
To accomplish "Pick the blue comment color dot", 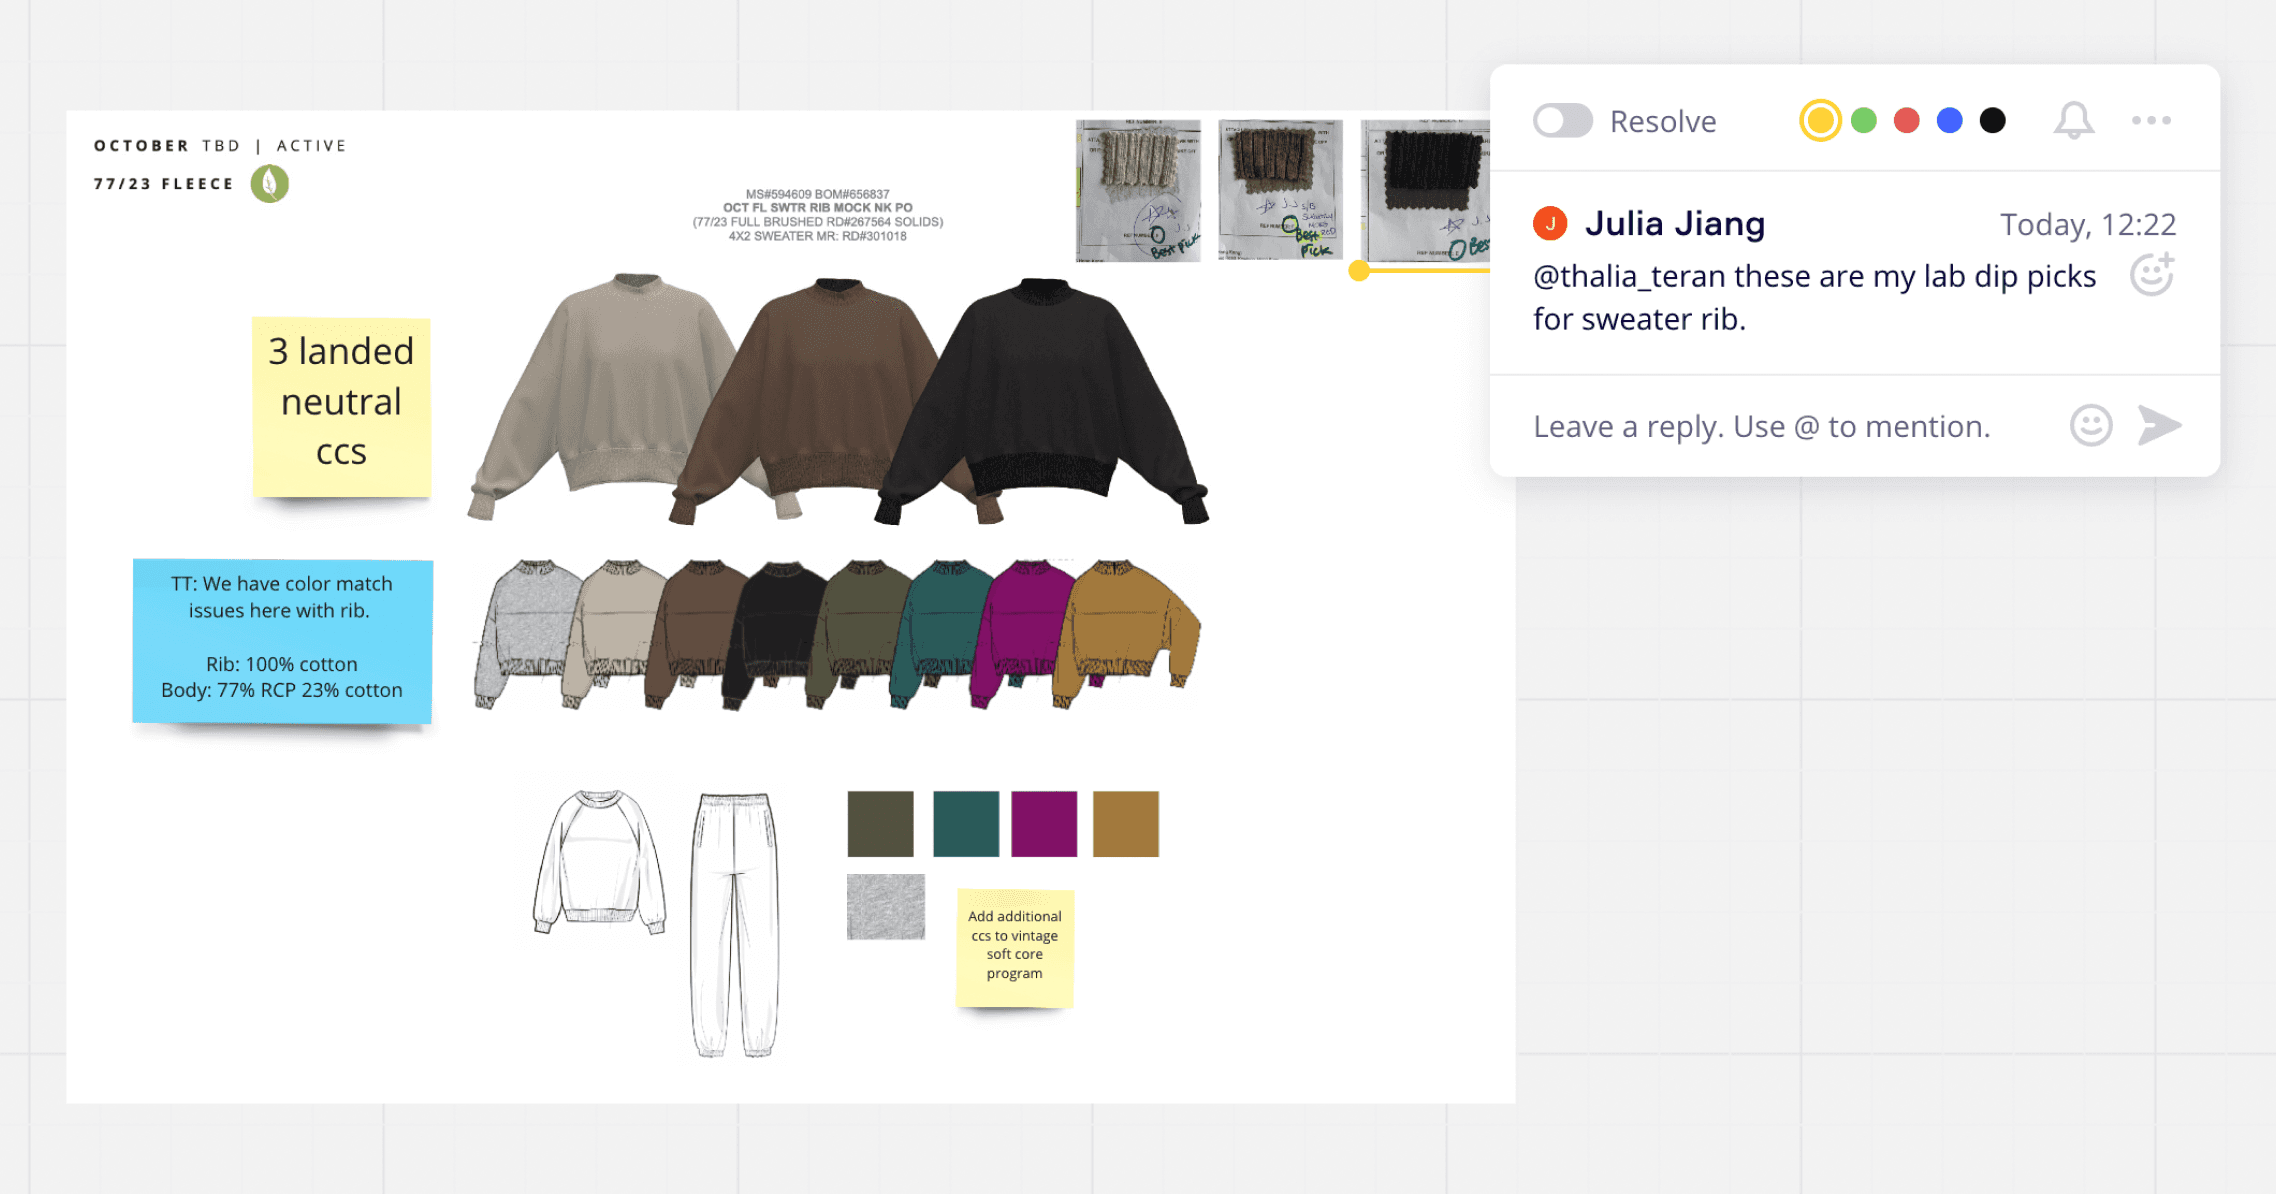I will pos(1950,121).
